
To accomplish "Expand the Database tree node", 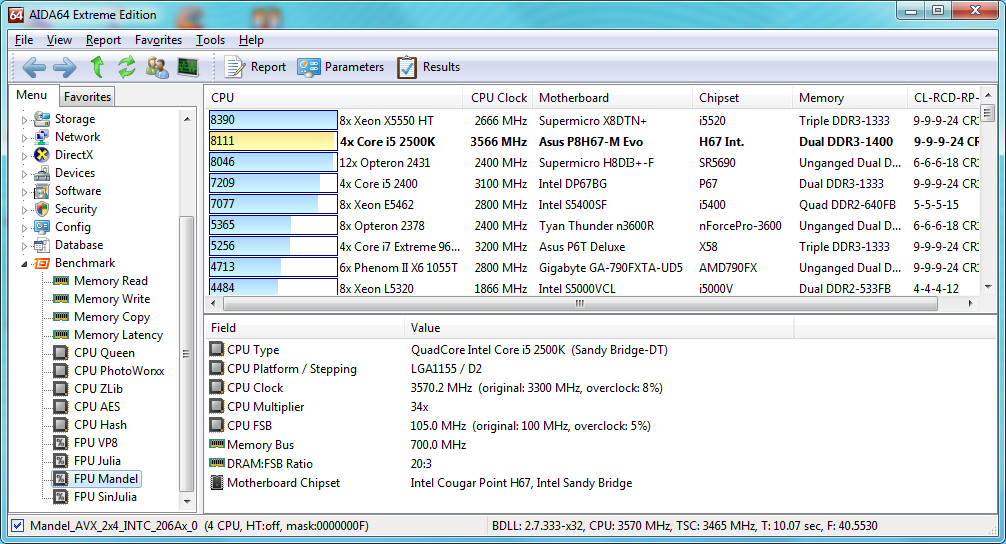I will 24,246.
